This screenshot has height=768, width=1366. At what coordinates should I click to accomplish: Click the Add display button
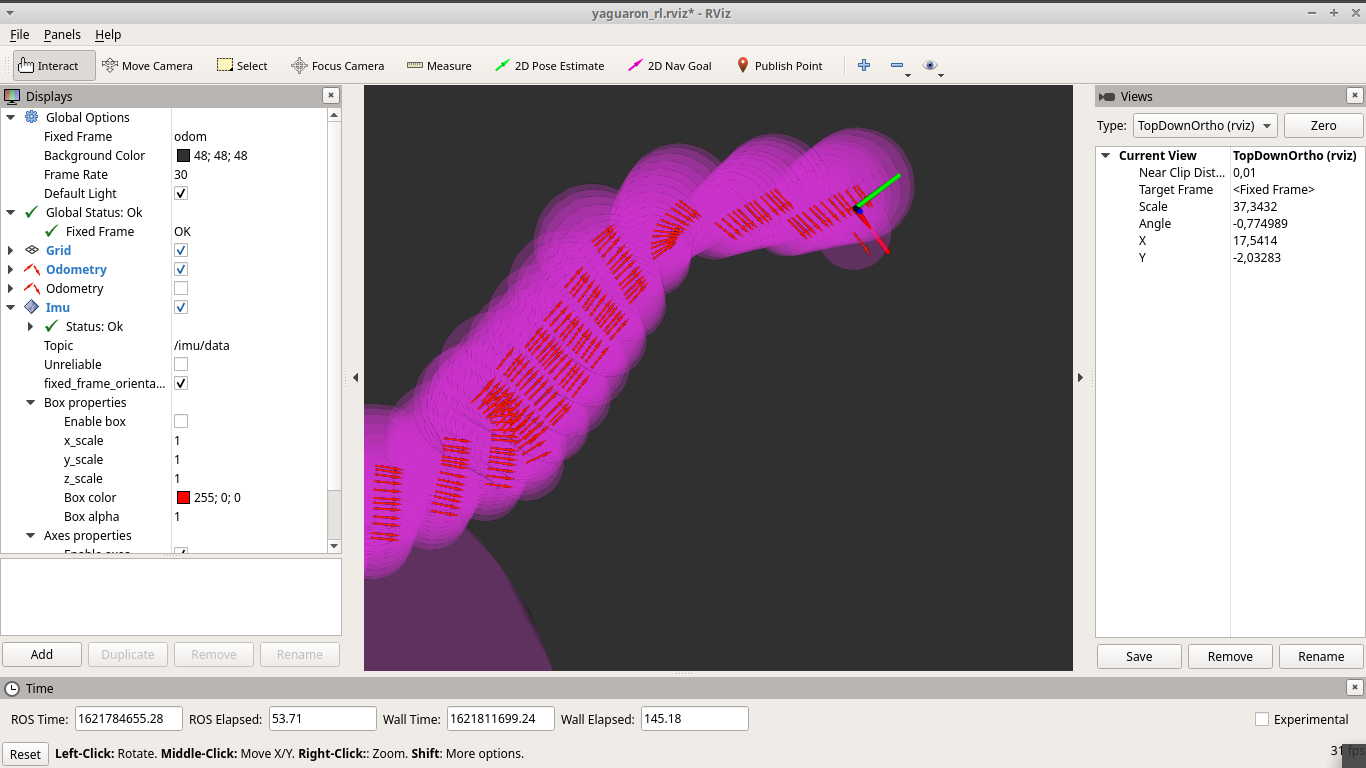(42, 654)
